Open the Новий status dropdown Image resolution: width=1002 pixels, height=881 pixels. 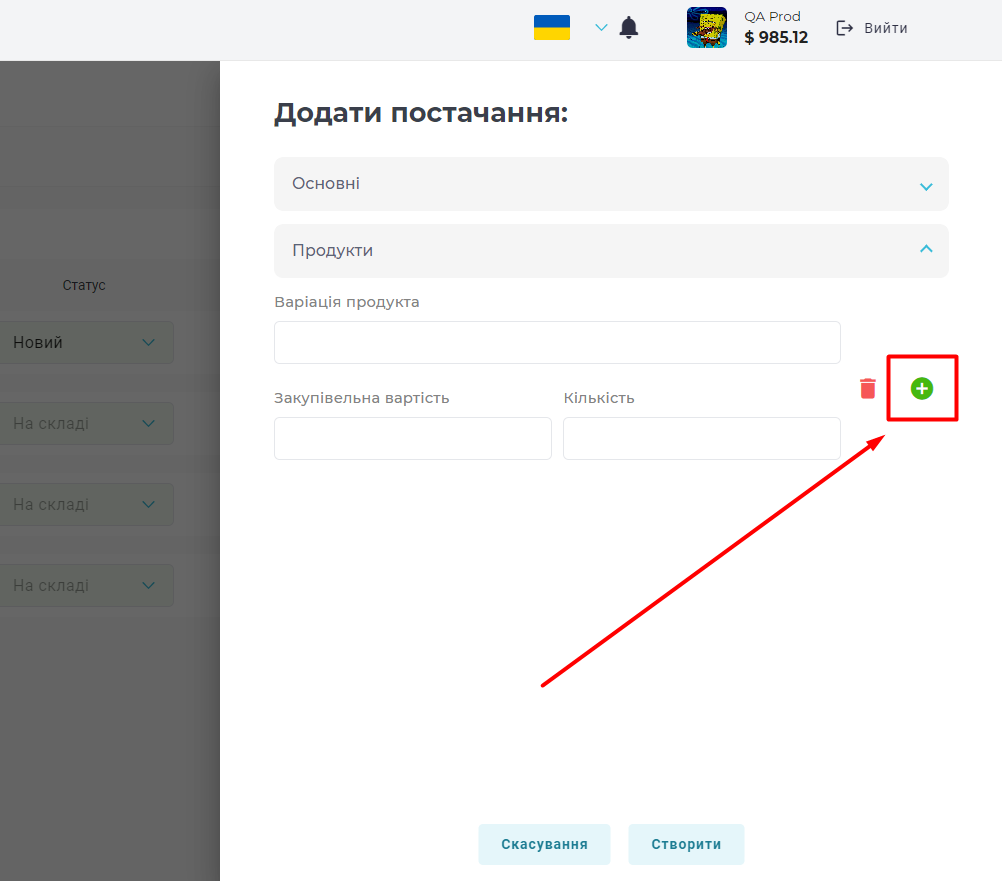(x=86, y=342)
